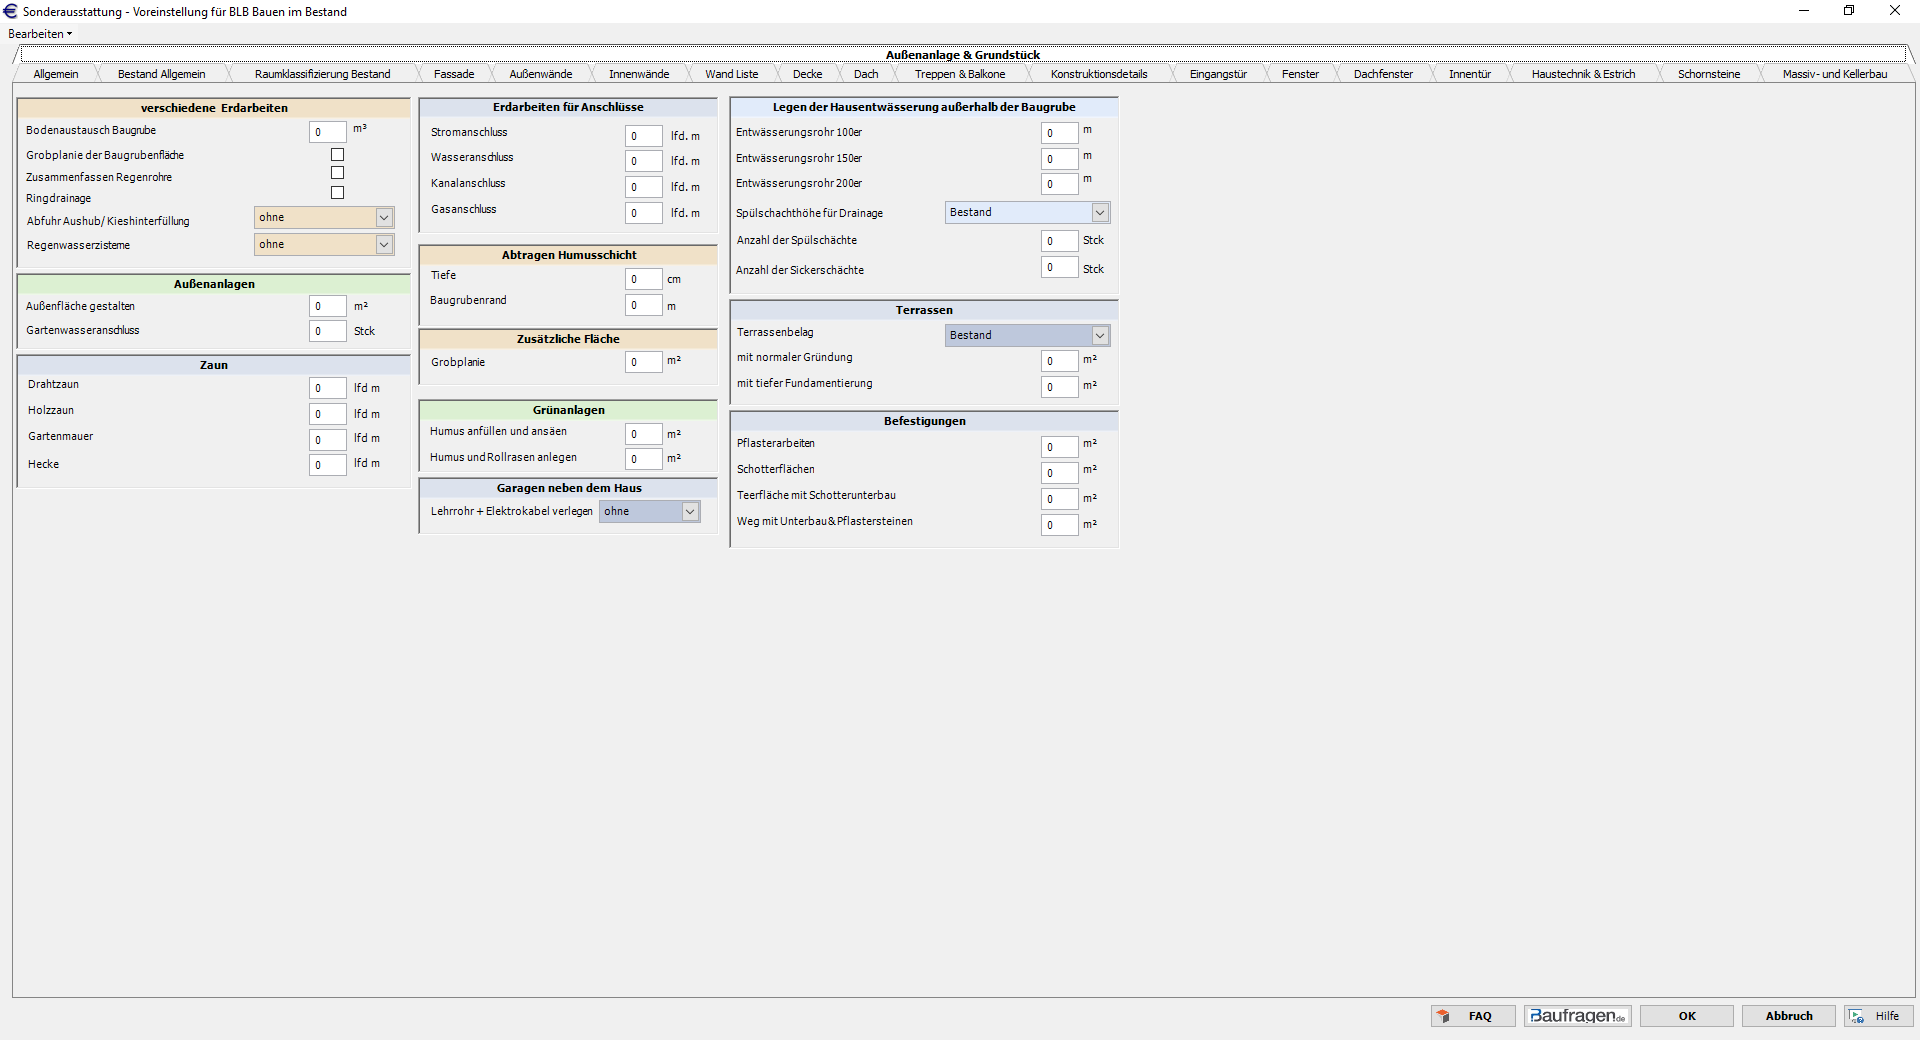Confirm with the OK button

[x=1687, y=1016]
